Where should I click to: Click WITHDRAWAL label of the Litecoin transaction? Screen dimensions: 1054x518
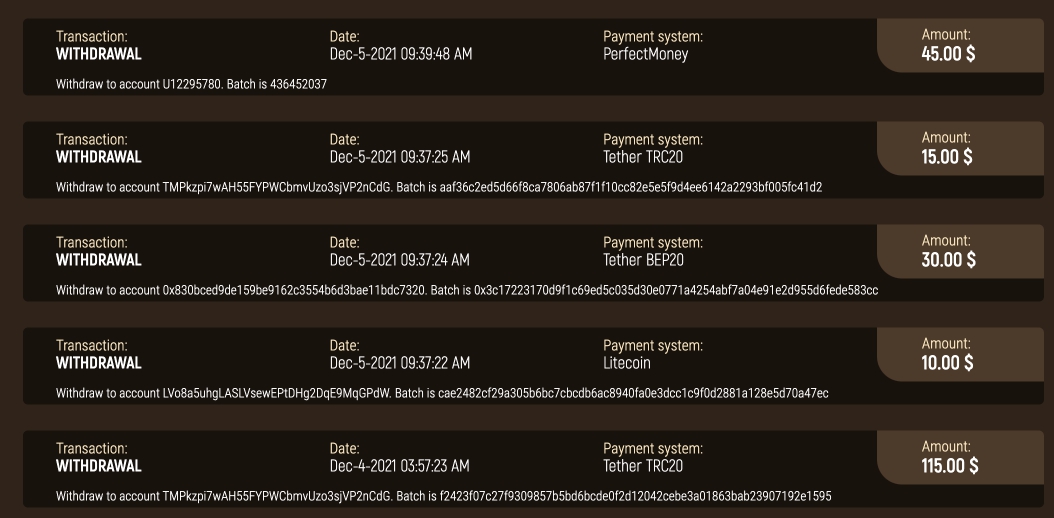click(x=99, y=363)
